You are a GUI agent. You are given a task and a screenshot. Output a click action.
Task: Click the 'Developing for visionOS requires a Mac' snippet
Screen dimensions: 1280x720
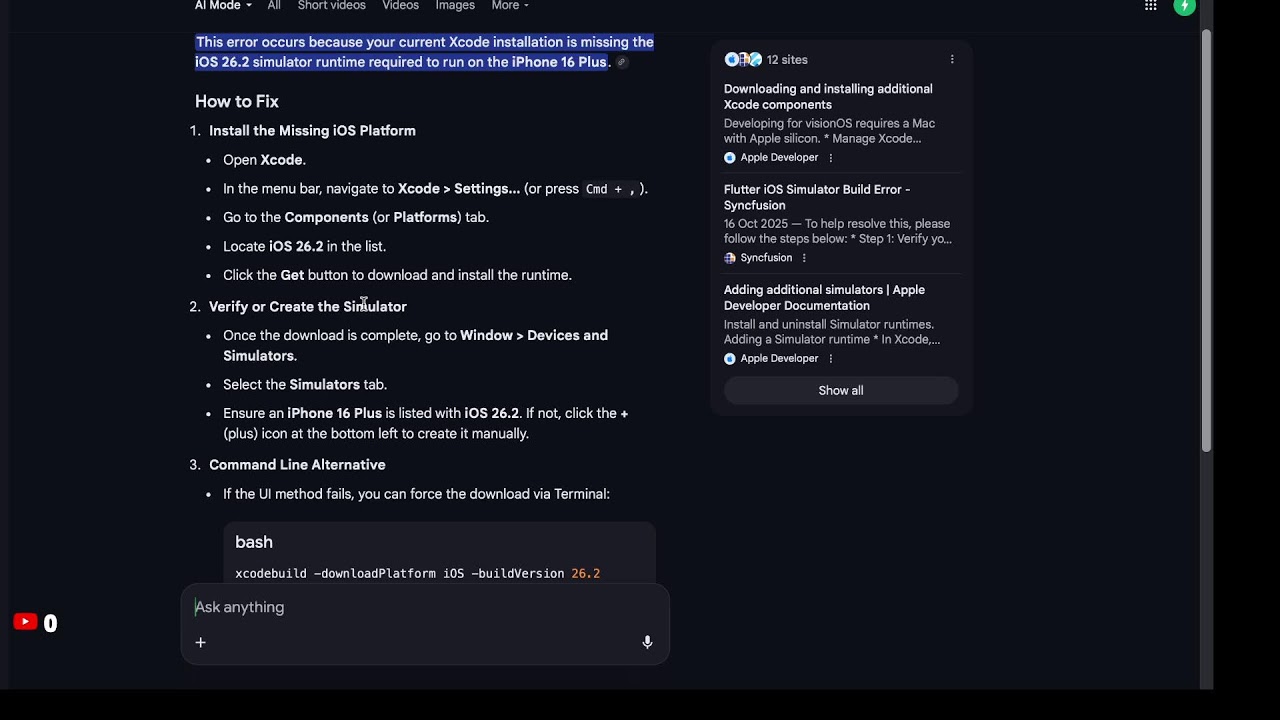(x=829, y=131)
